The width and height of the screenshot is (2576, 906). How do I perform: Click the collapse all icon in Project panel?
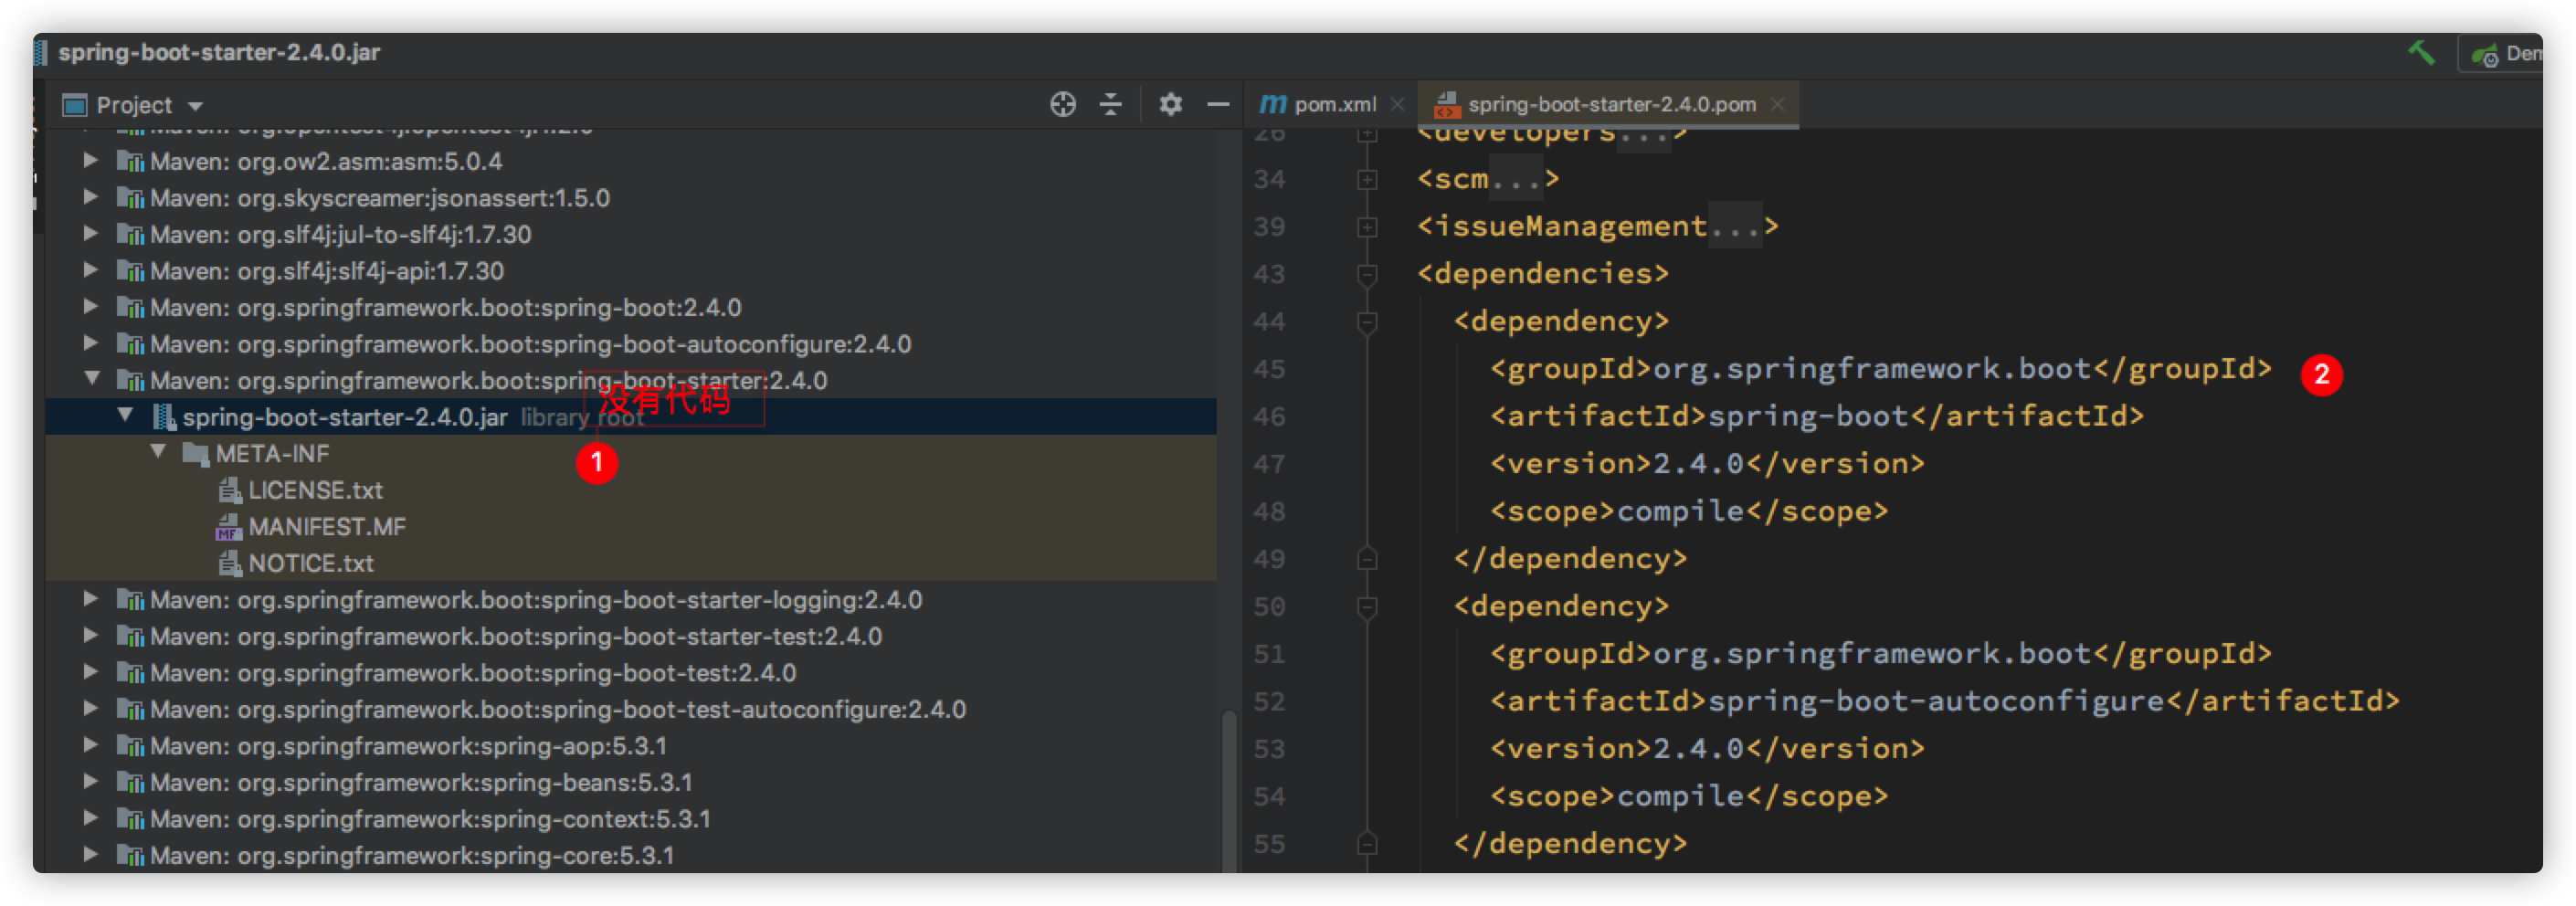[1111, 104]
